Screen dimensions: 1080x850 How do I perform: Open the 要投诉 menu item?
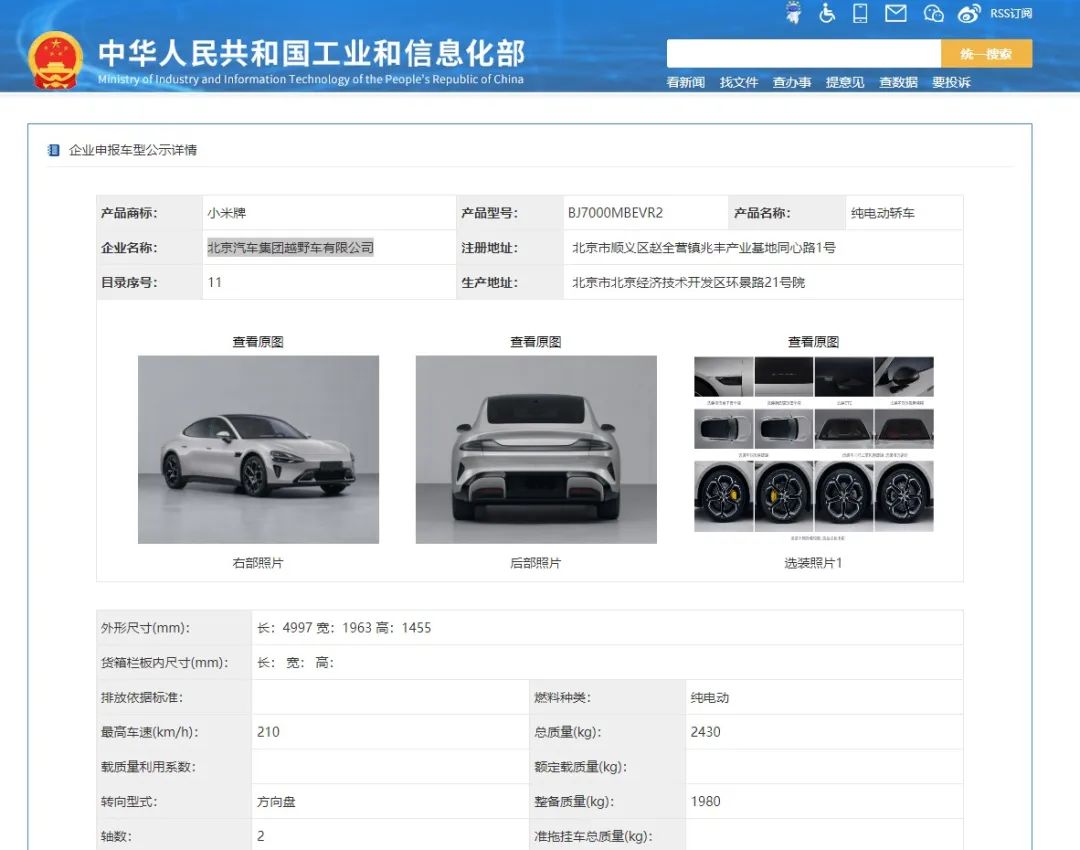pyautogui.click(x=951, y=82)
